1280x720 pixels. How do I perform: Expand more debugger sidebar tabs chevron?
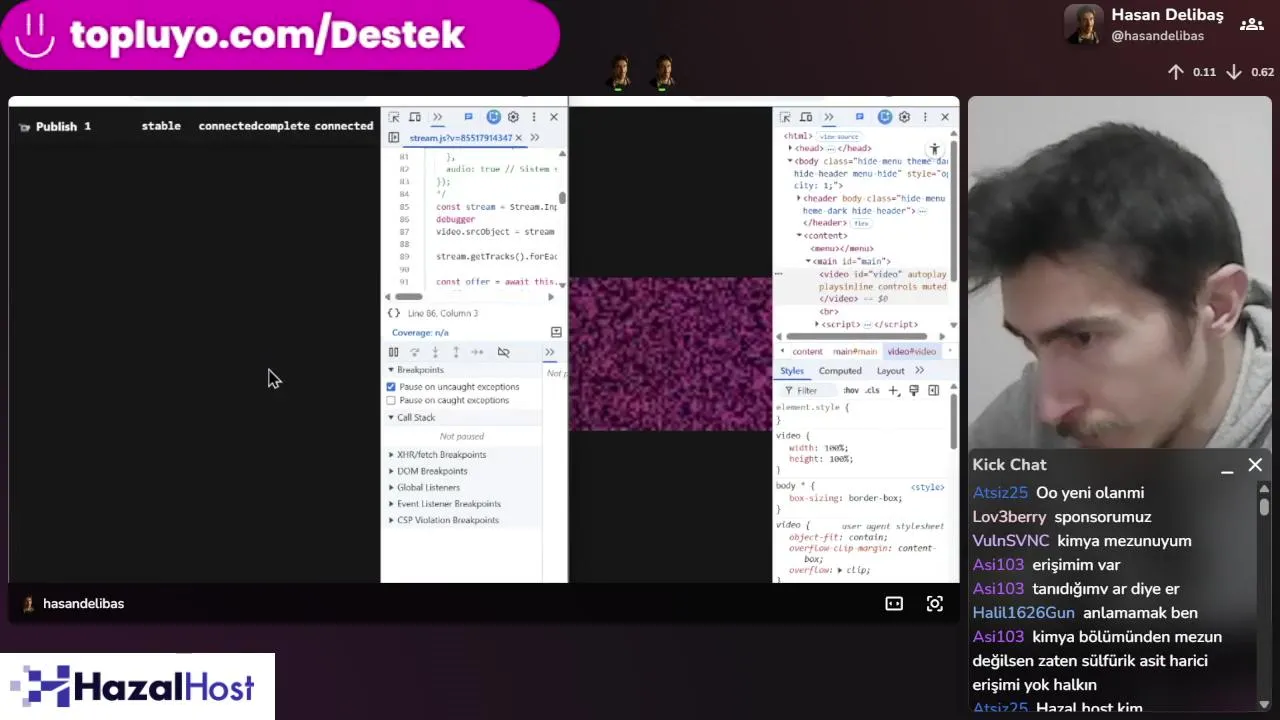point(549,352)
